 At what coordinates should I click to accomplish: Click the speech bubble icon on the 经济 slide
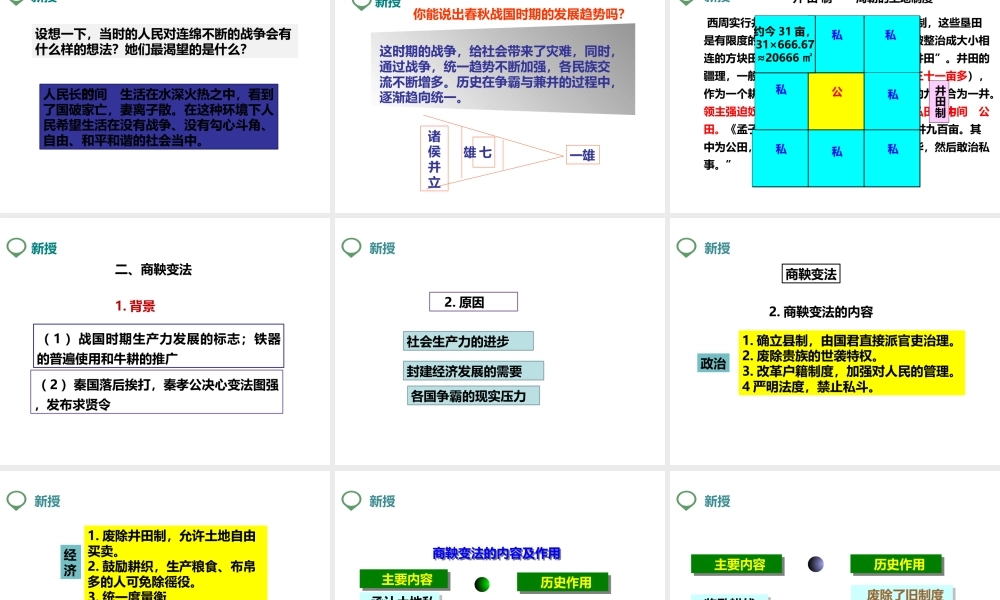16,501
